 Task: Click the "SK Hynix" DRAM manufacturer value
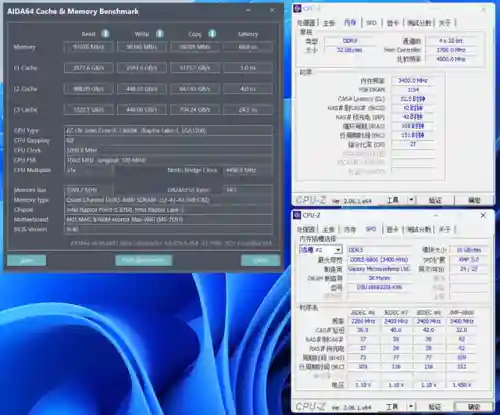379,278
